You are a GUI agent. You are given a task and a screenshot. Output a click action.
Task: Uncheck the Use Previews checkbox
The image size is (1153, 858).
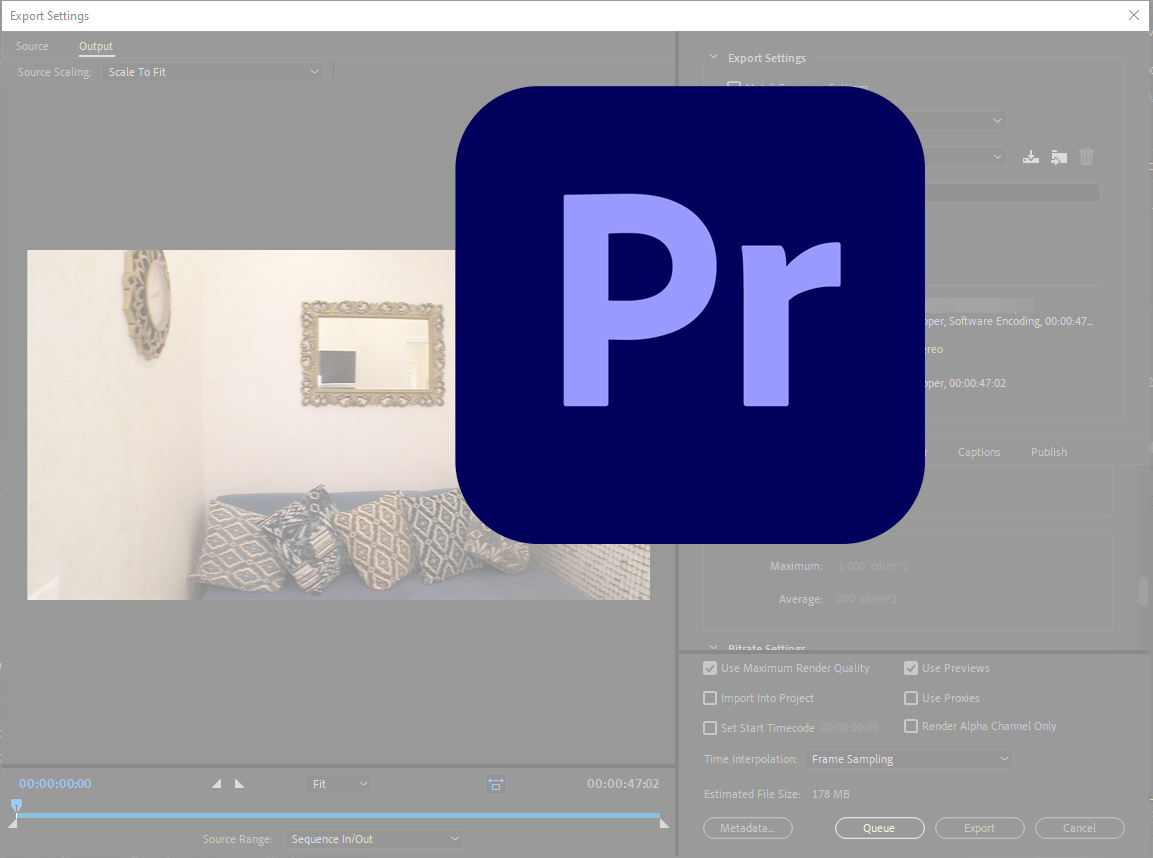(x=910, y=668)
